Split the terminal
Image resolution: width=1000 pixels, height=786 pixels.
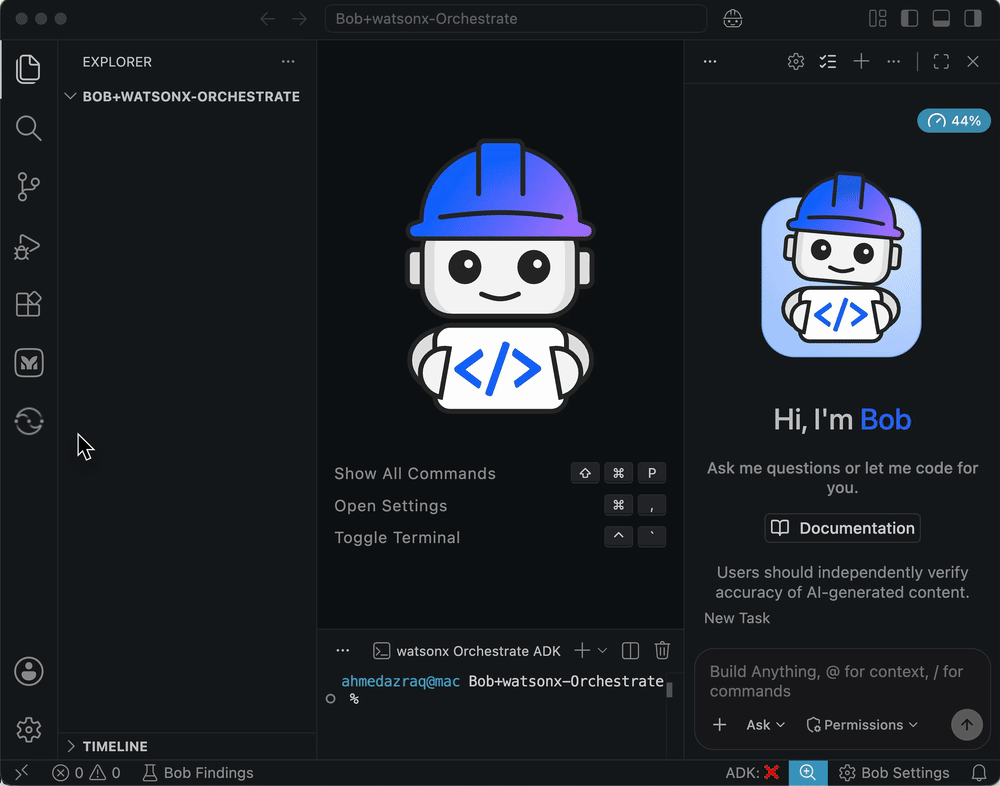tap(630, 651)
